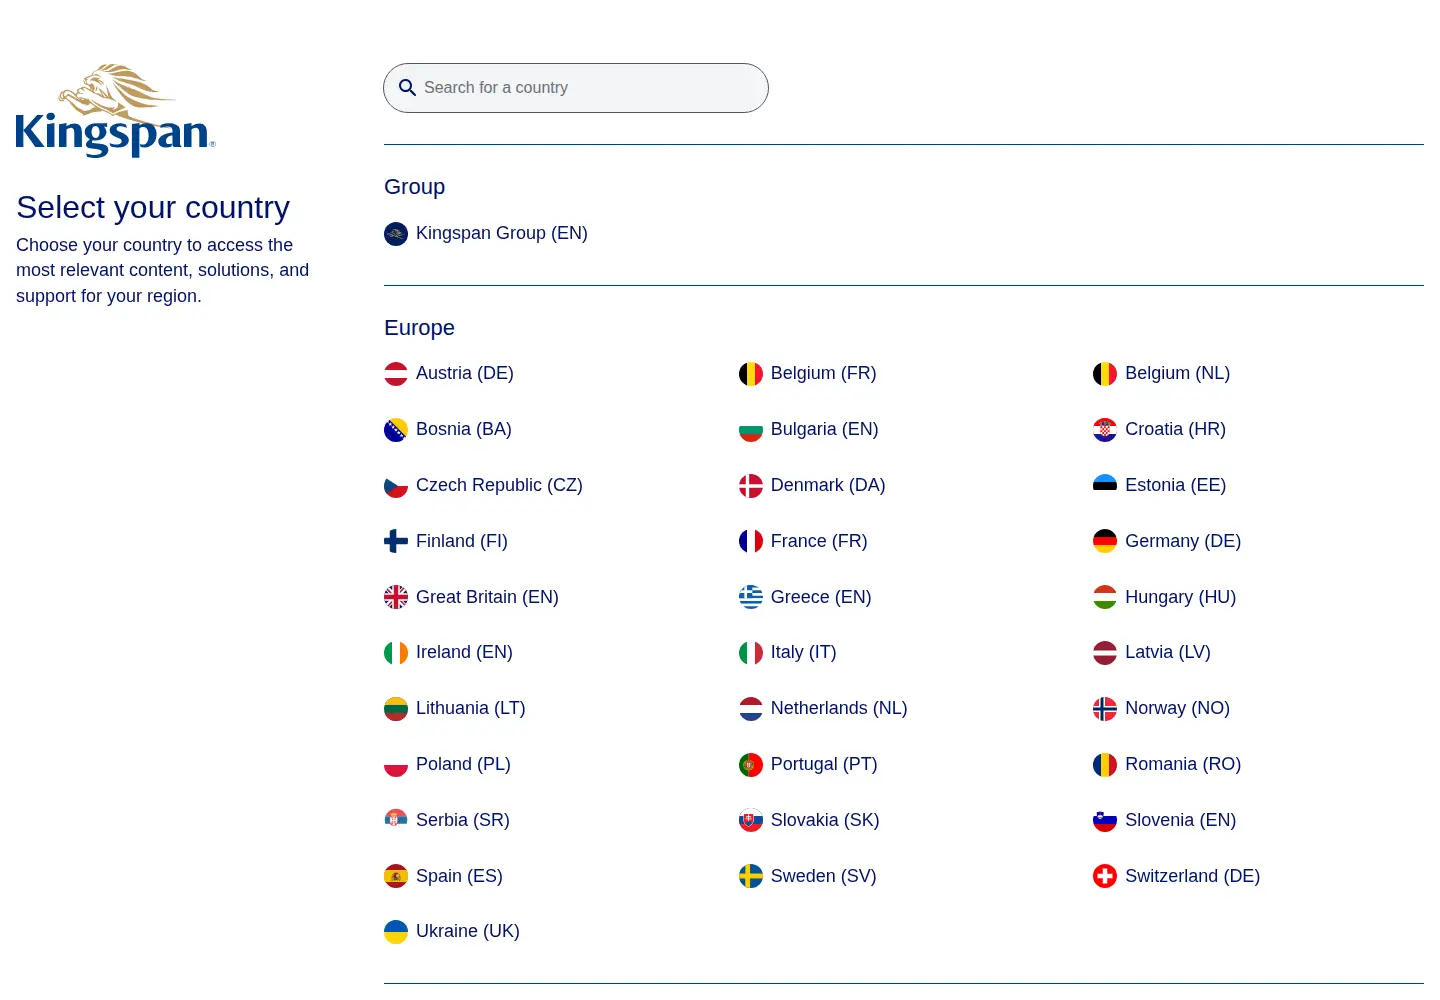Screen dimensions: 1440x1000
Task: Click the Czech Republic flag icon
Action: 396,486
